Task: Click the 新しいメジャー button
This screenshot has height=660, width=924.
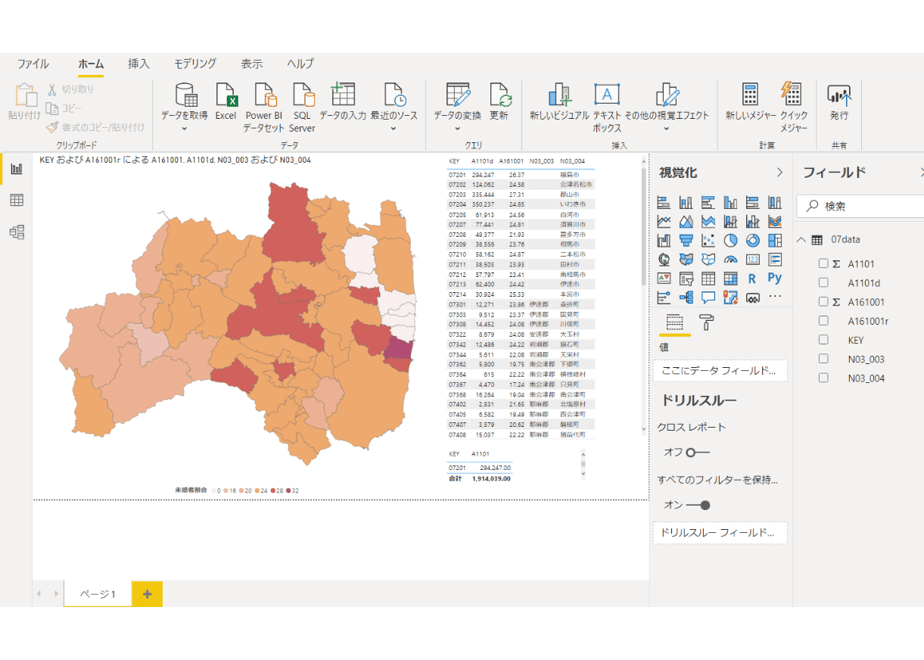Action: pos(750,102)
